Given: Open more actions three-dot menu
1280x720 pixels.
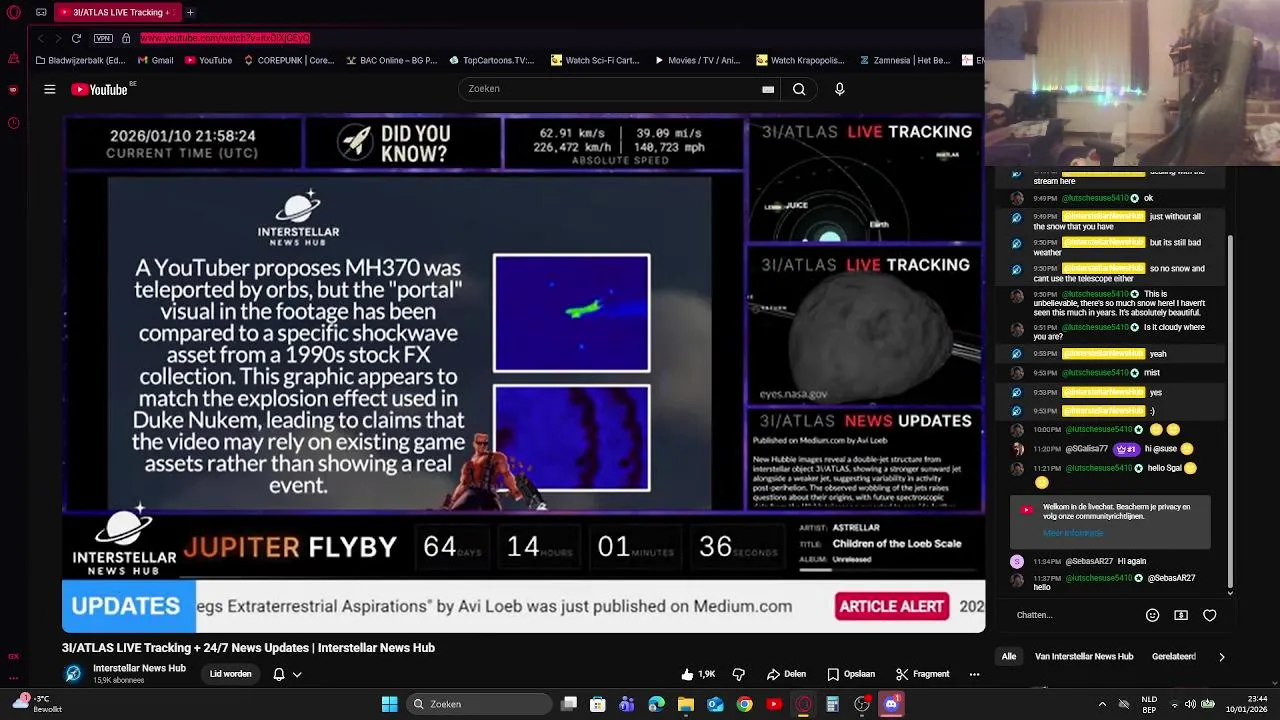Looking at the screenshot, I should point(974,674).
